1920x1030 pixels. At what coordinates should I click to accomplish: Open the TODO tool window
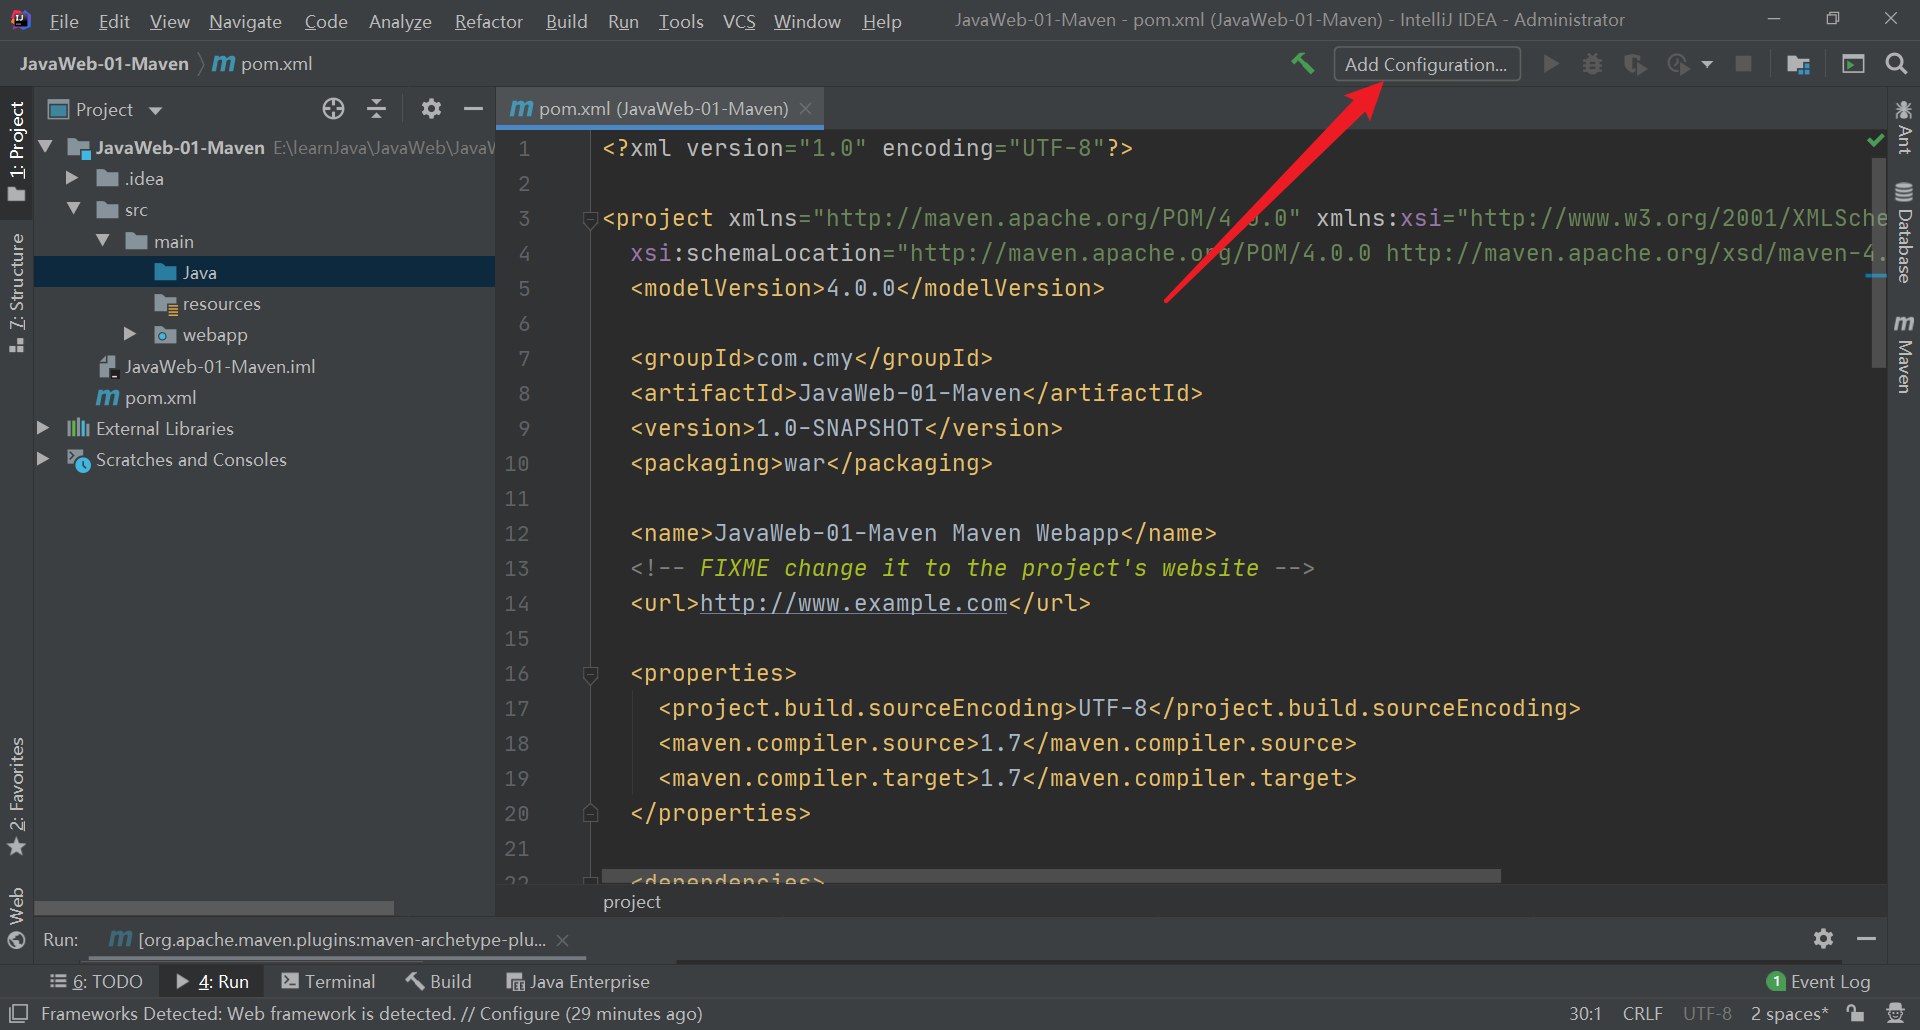97,981
